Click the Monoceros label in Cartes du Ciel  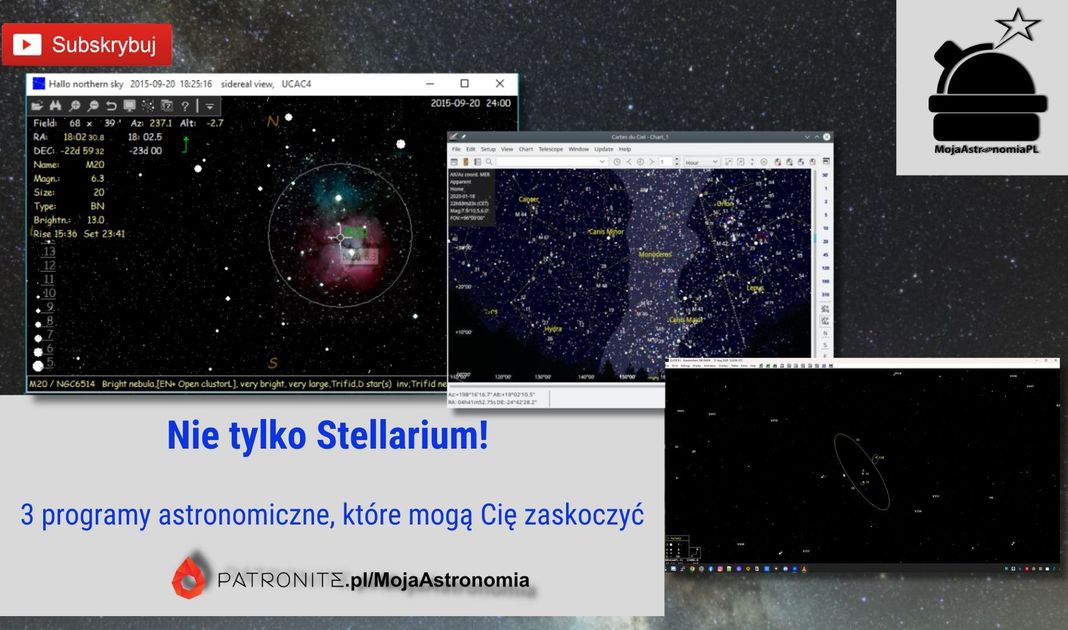coord(655,254)
